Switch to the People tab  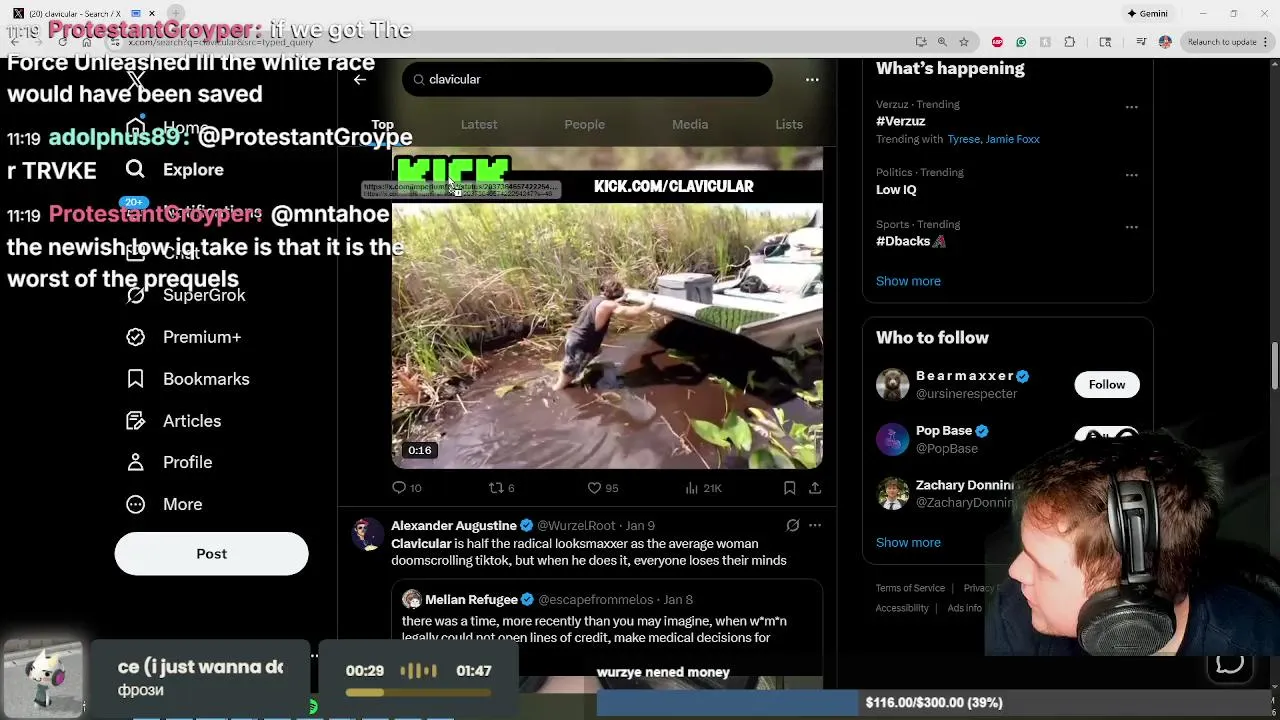(584, 124)
